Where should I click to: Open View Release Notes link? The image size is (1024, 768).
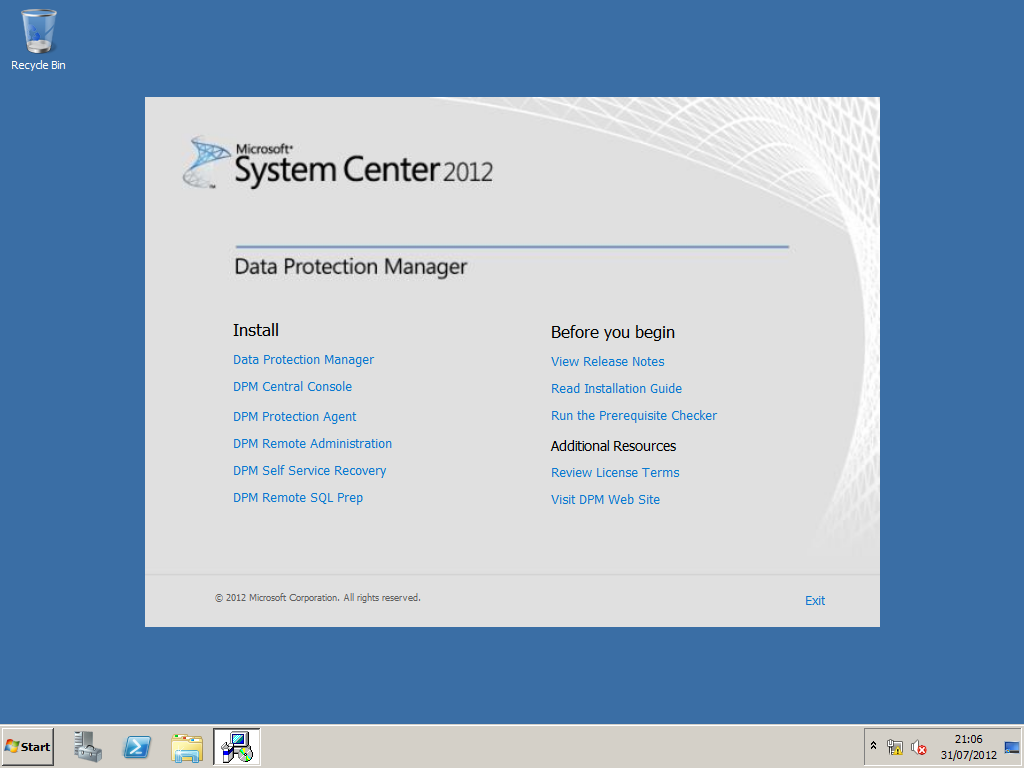[607, 362]
